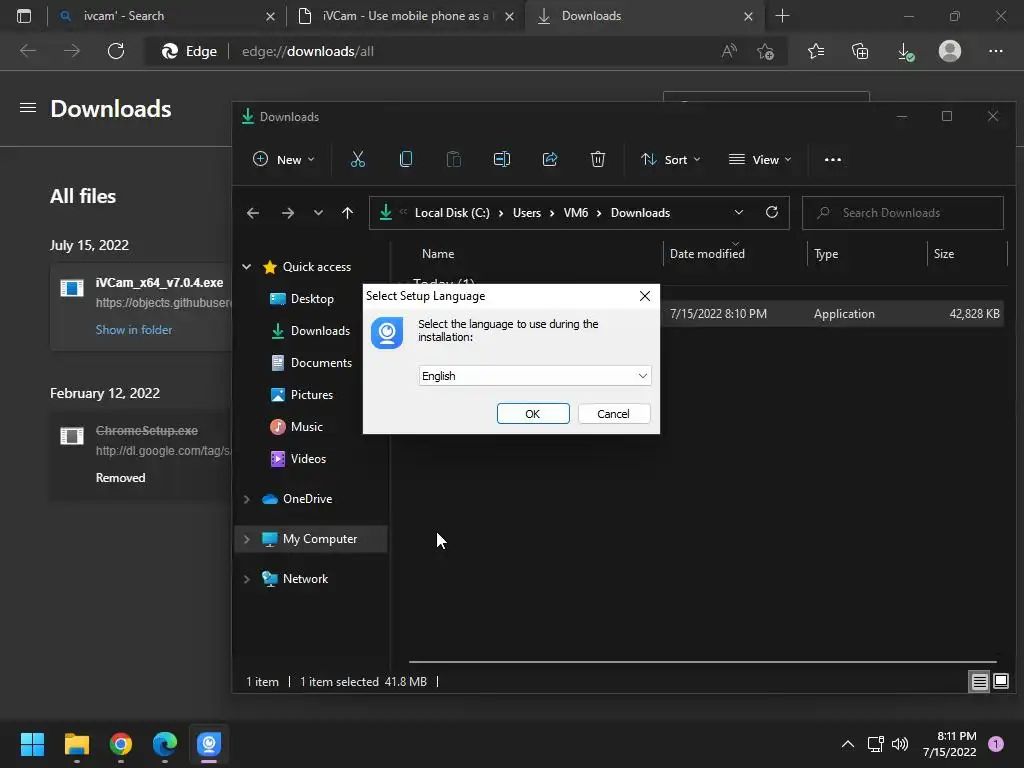The width and height of the screenshot is (1024, 768).
Task: Switch to the iVCam website tab
Action: coord(405,16)
